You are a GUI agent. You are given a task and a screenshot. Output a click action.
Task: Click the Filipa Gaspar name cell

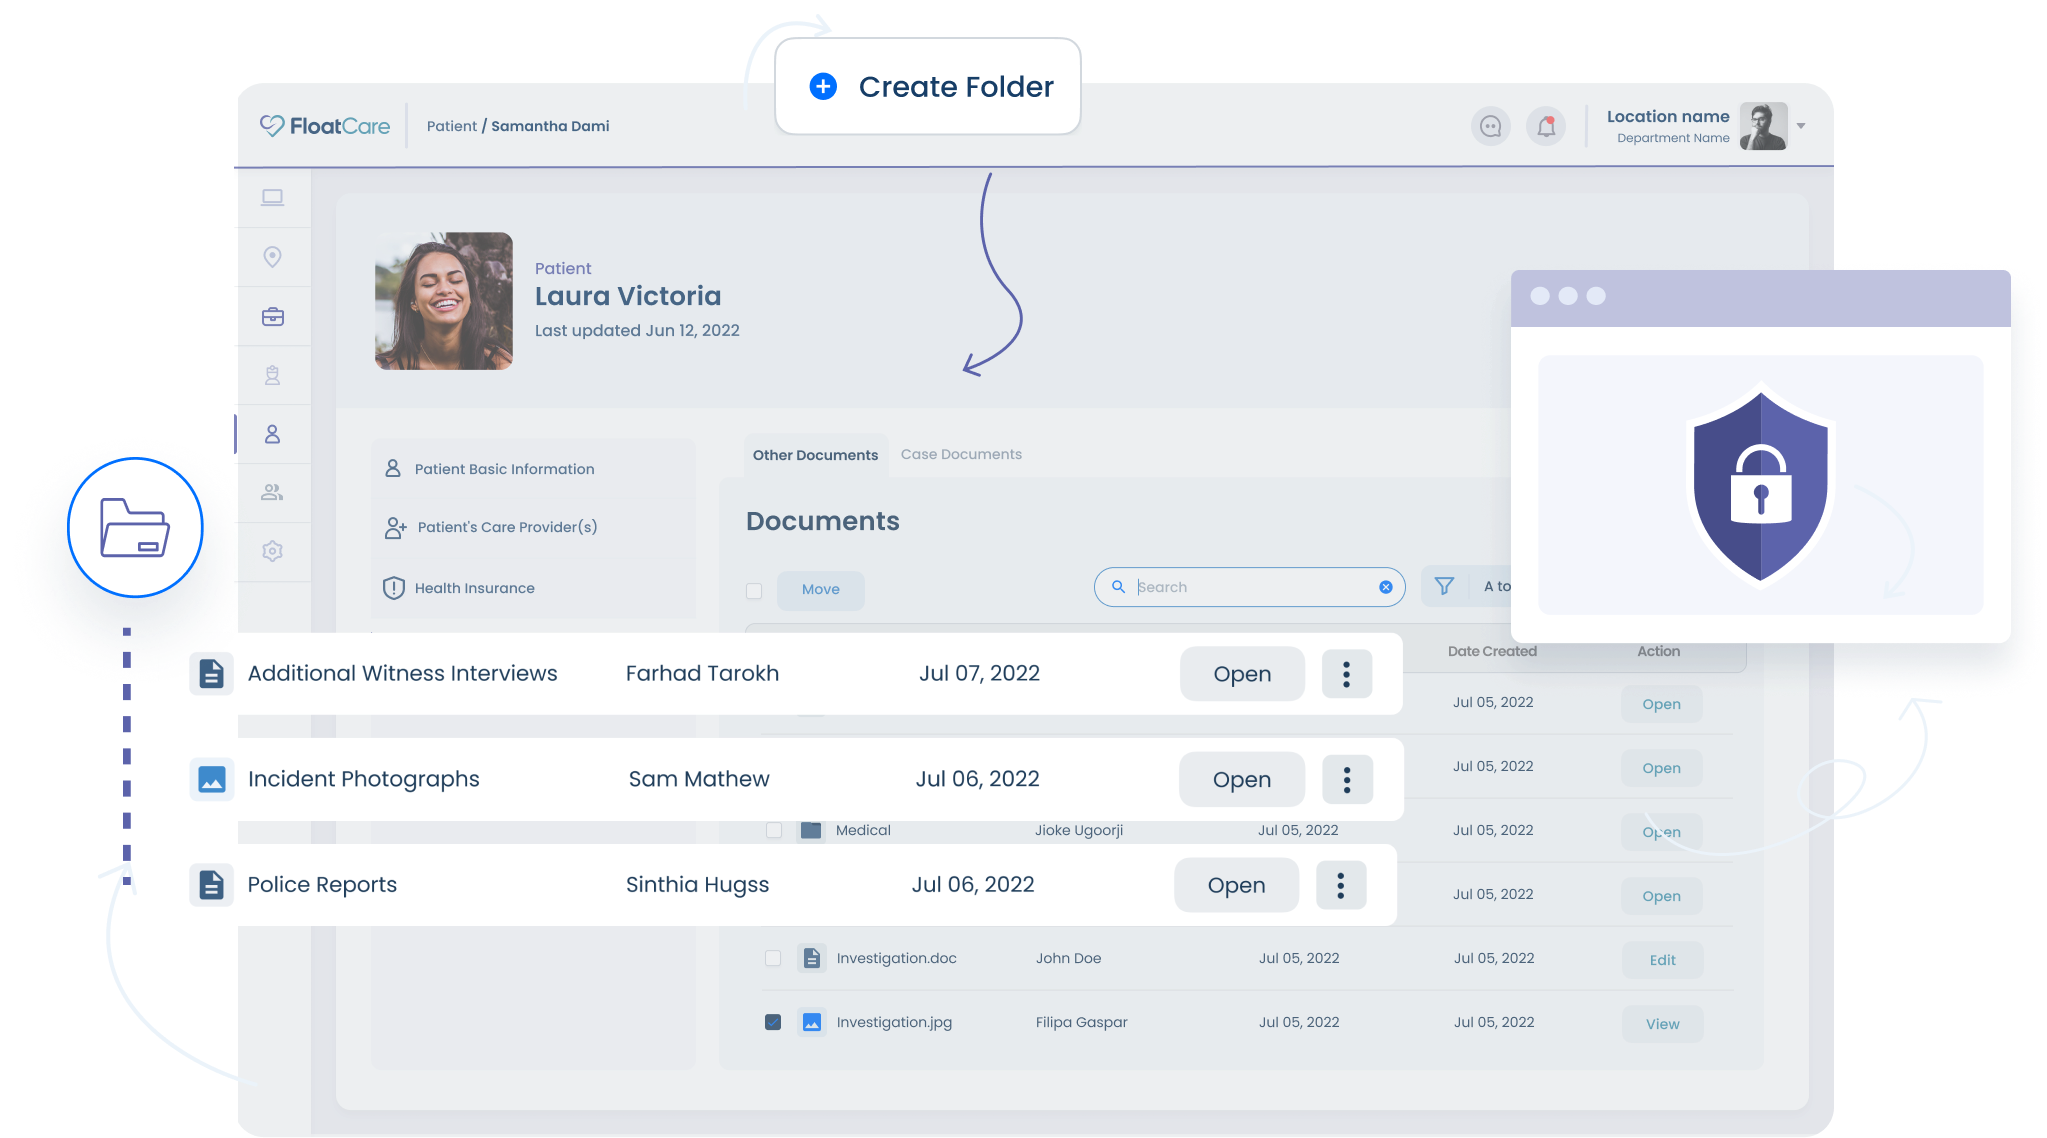(x=1081, y=1022)
